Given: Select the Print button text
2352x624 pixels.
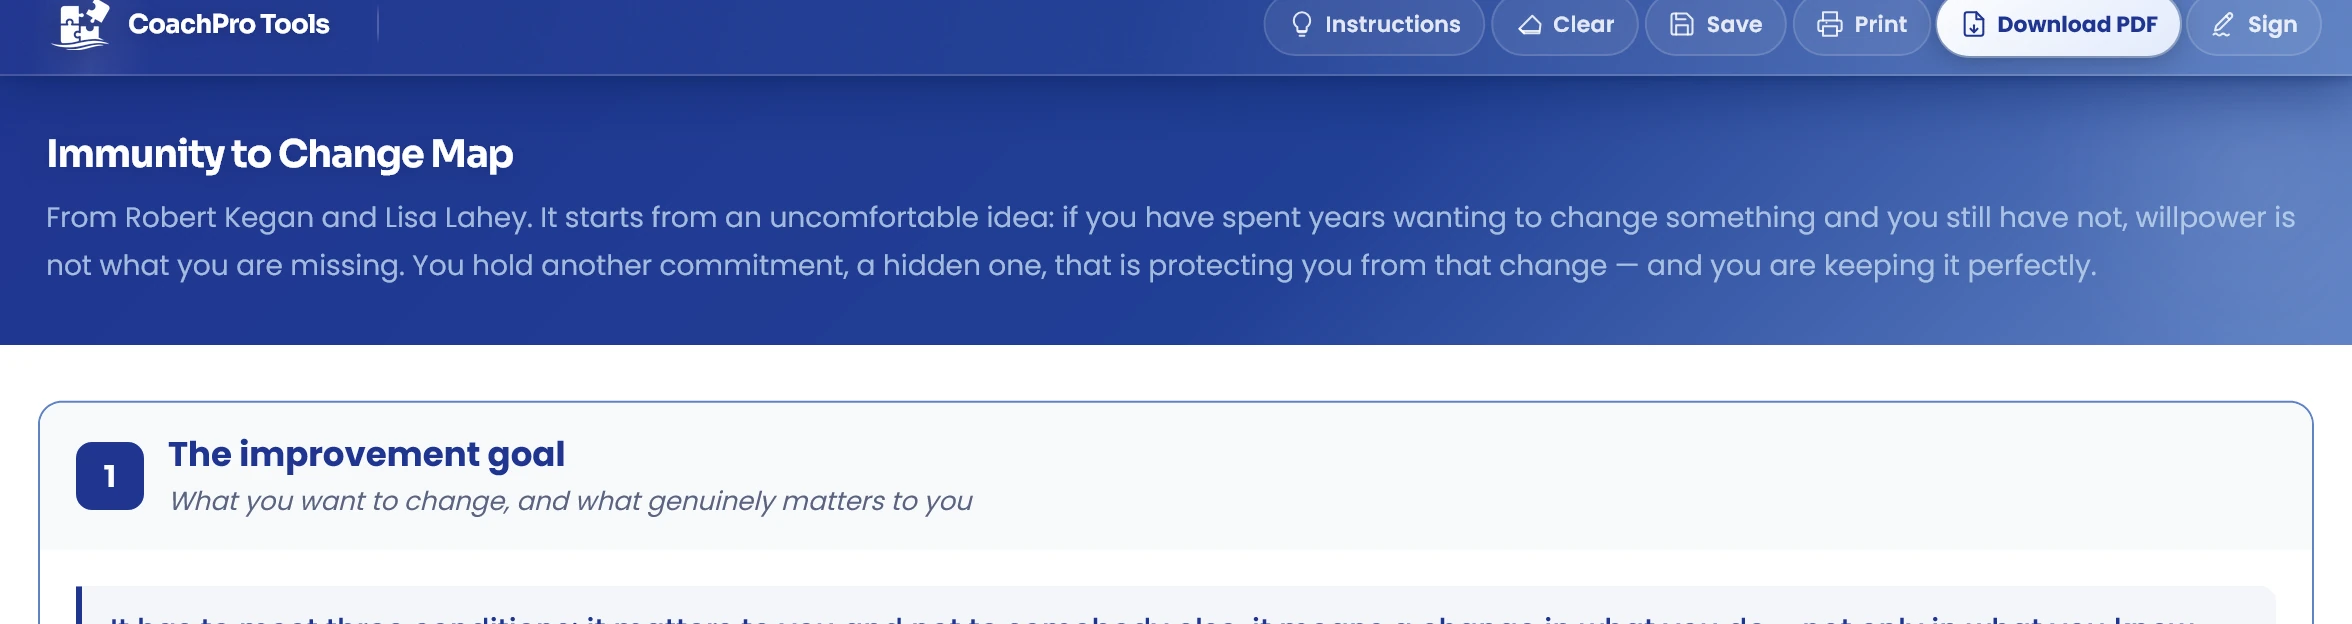Looking at the screenshot, I should pos(1880,24).
